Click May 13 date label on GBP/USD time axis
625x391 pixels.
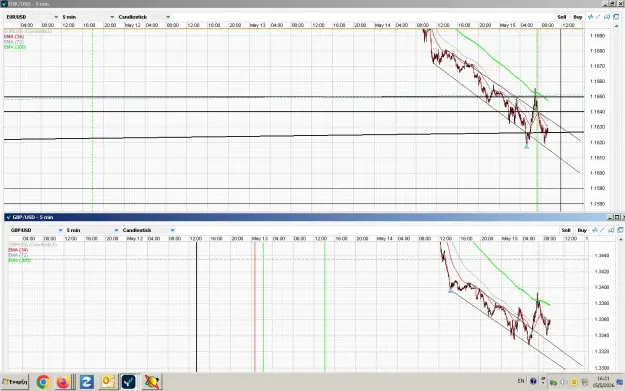pos(260,239)
